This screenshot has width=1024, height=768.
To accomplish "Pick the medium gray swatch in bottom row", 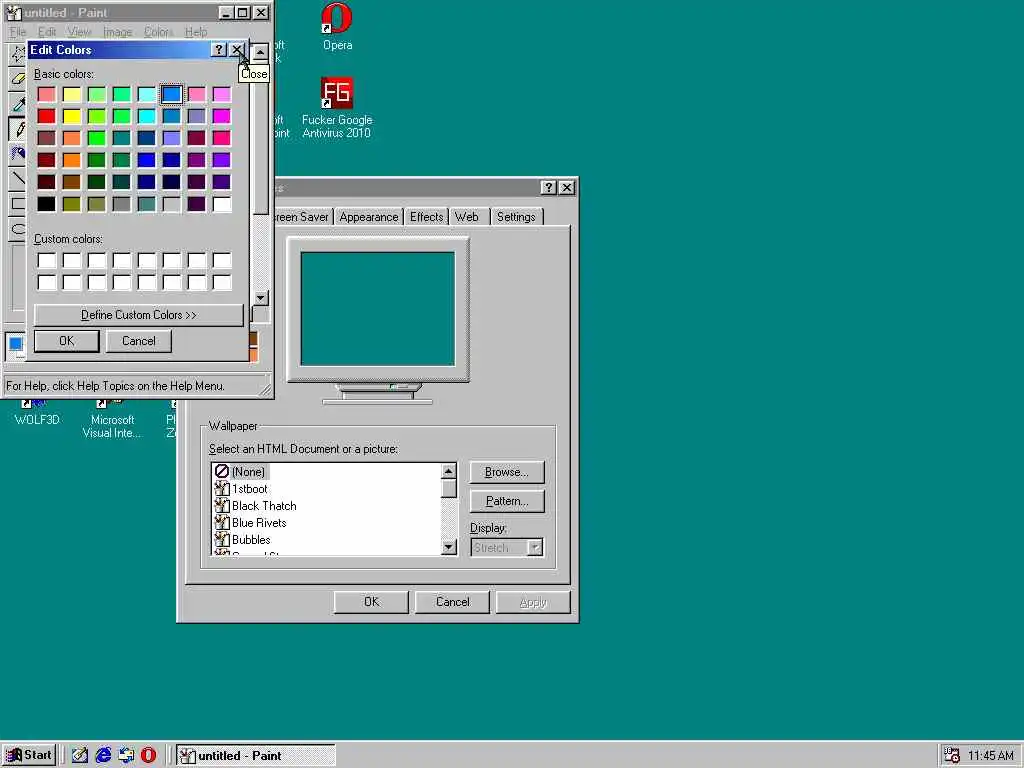I will click(x=121, y=204).
